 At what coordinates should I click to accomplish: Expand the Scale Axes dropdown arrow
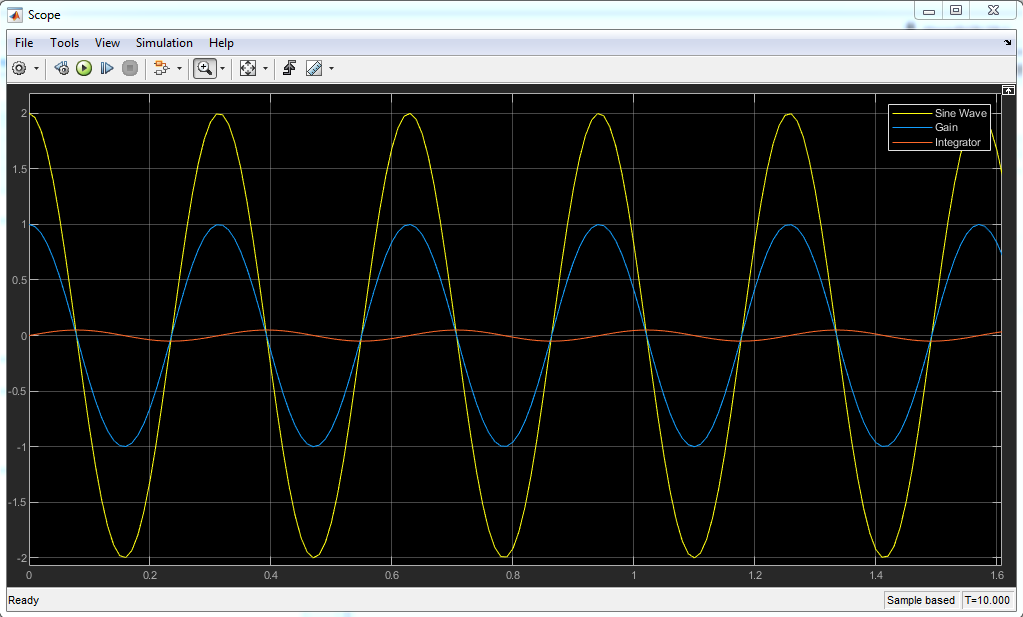tap(265, 69)
